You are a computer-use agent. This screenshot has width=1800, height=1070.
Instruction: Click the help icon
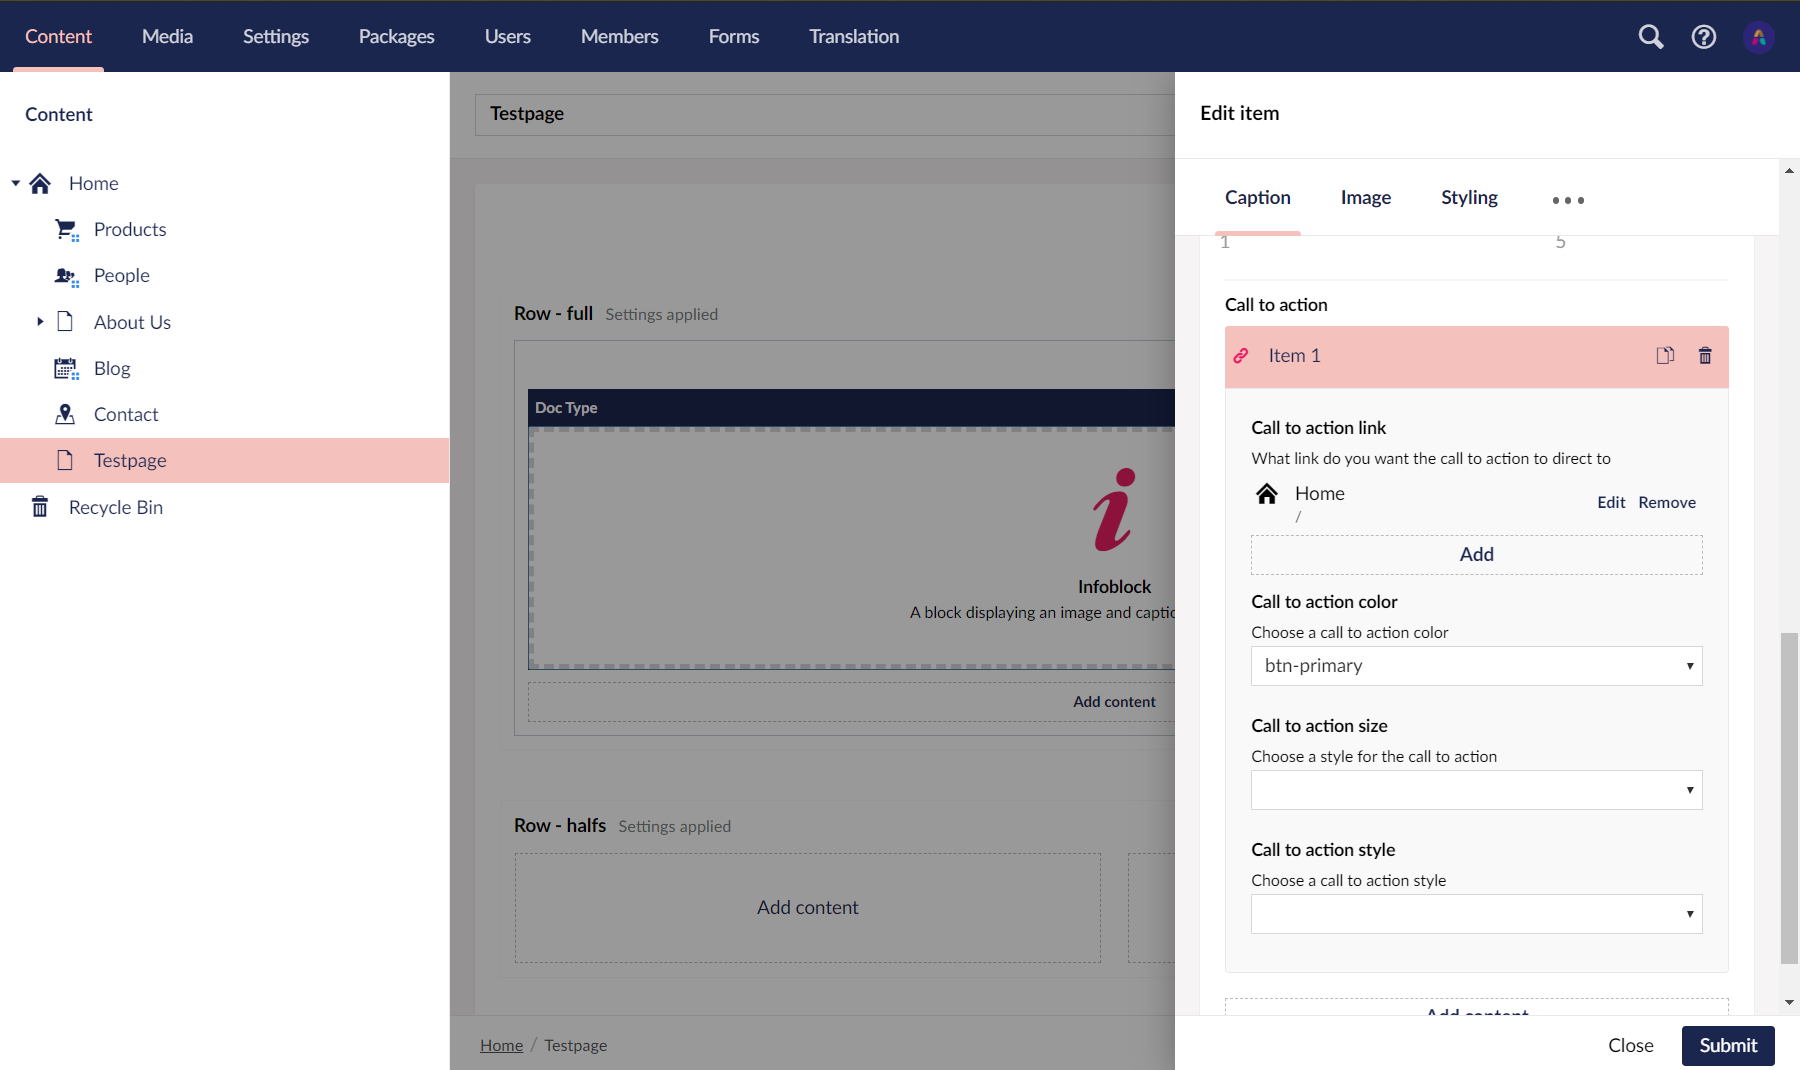[1704, 36]
